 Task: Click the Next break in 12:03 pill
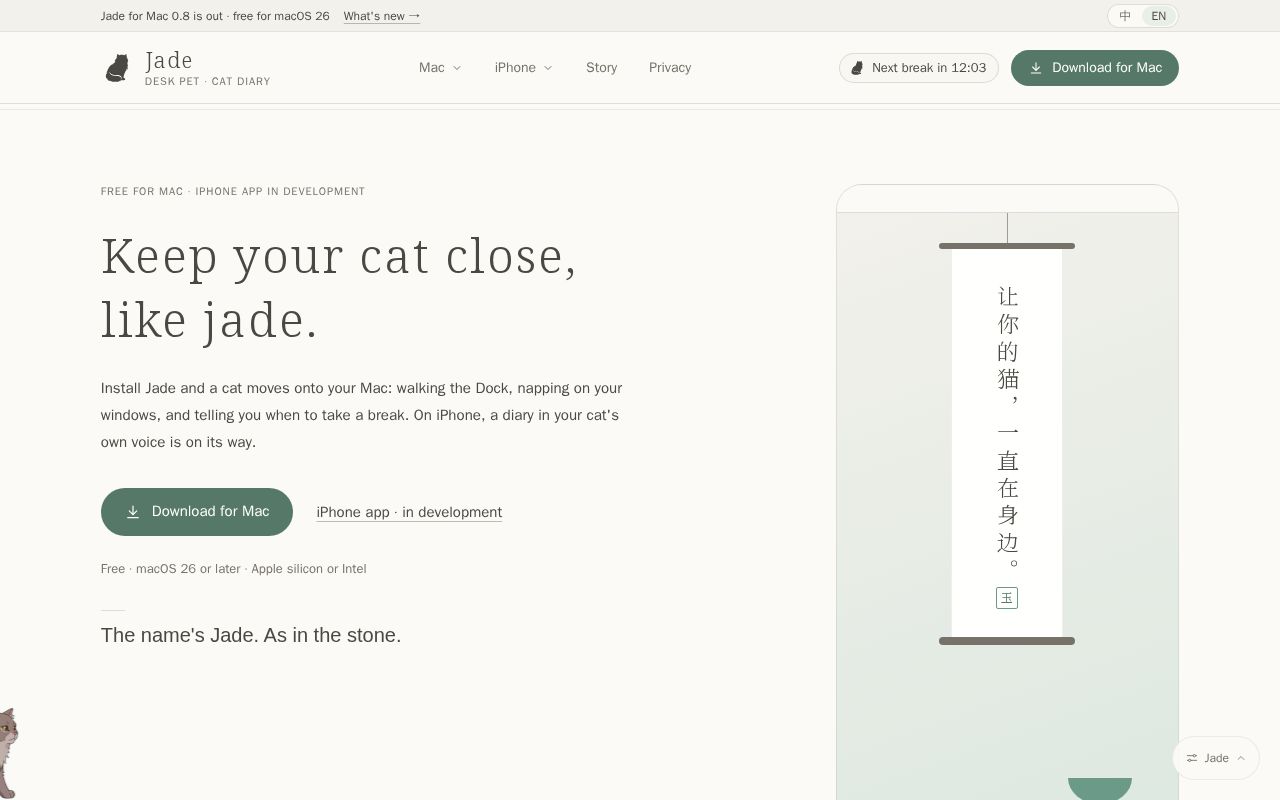[919, 68]
